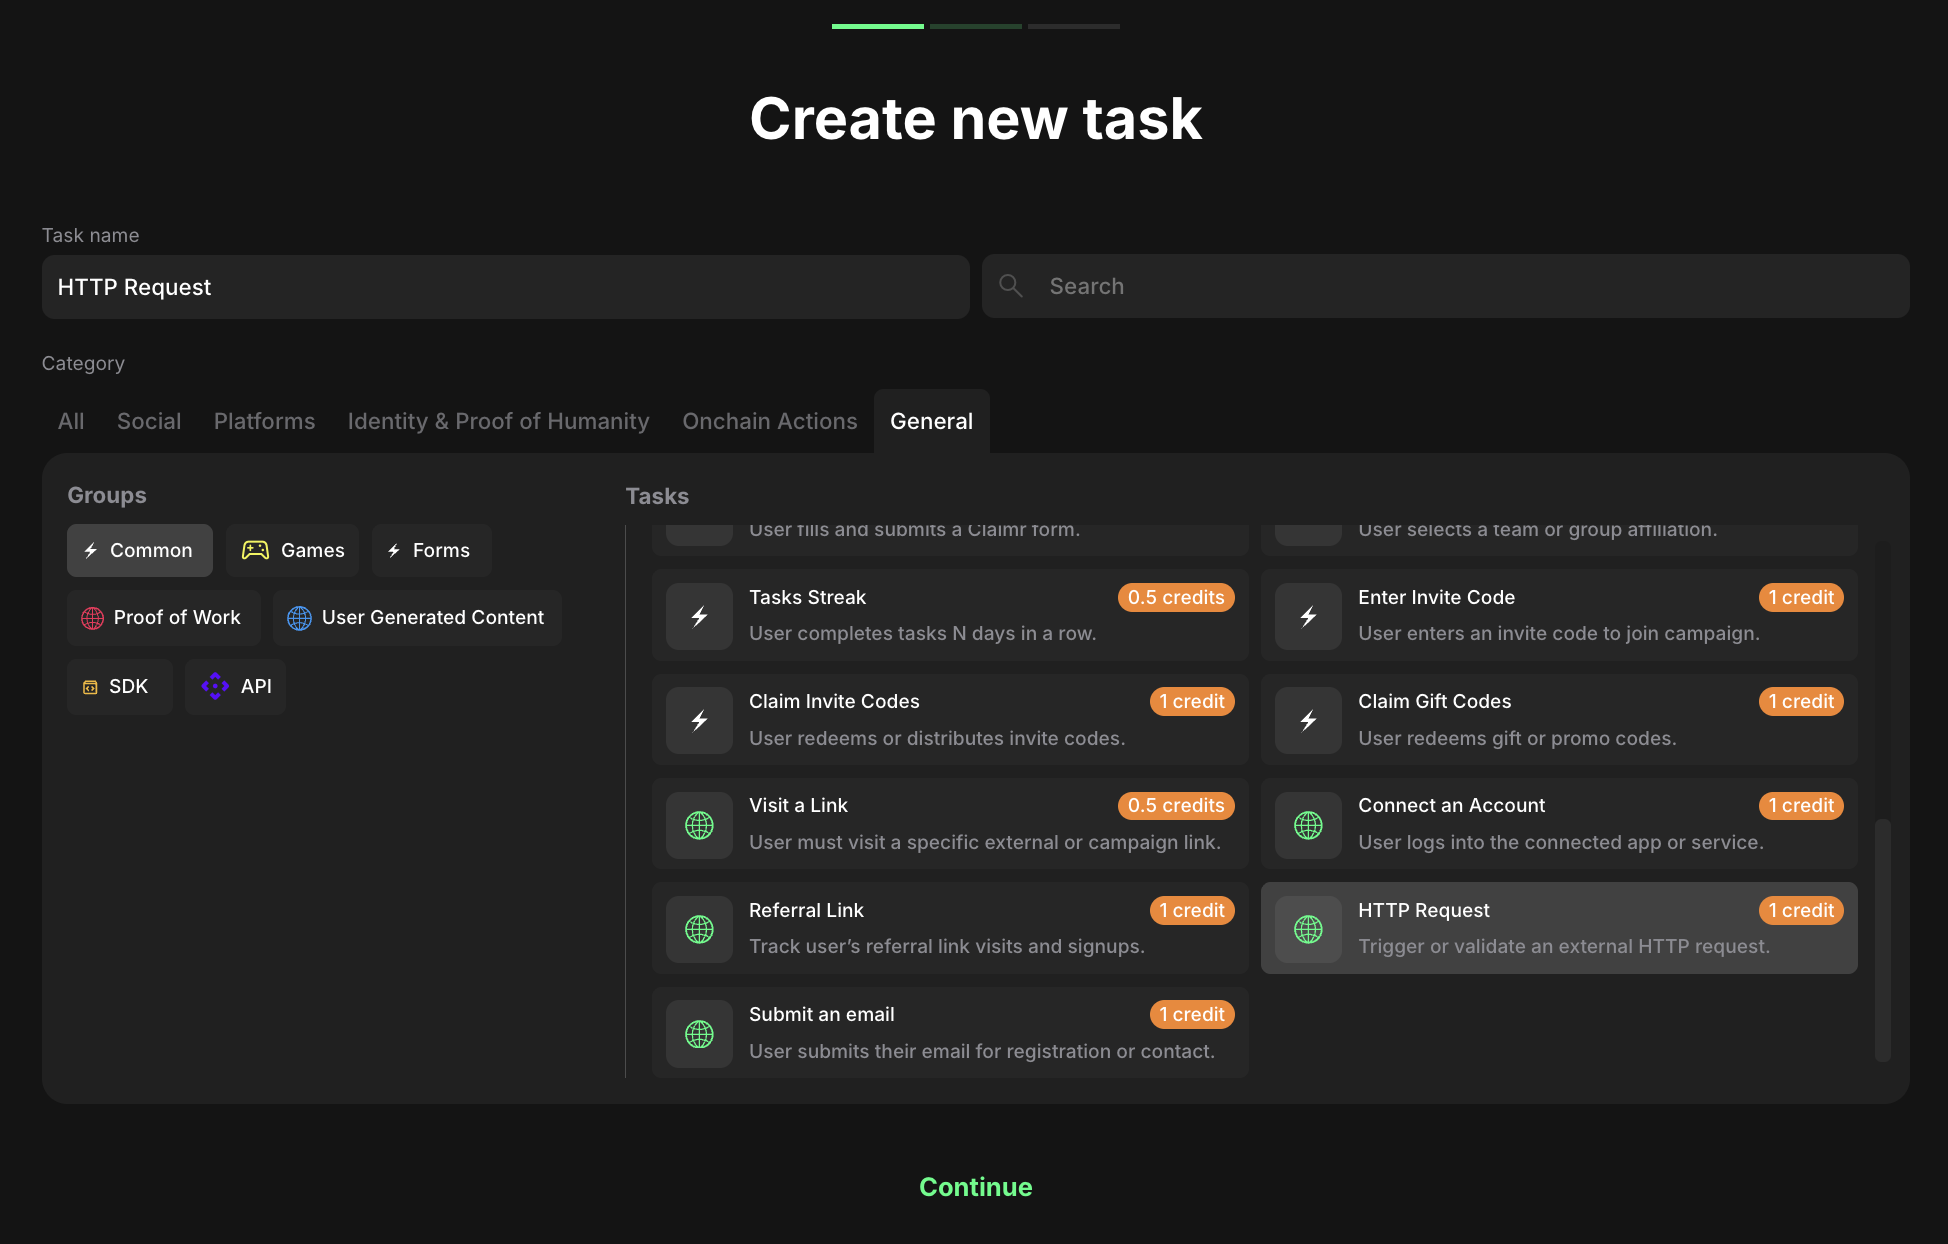Click the search magnifier icon
Screen dimensions: 1948x1244
pyautogui.click(x=1011, y=286)
